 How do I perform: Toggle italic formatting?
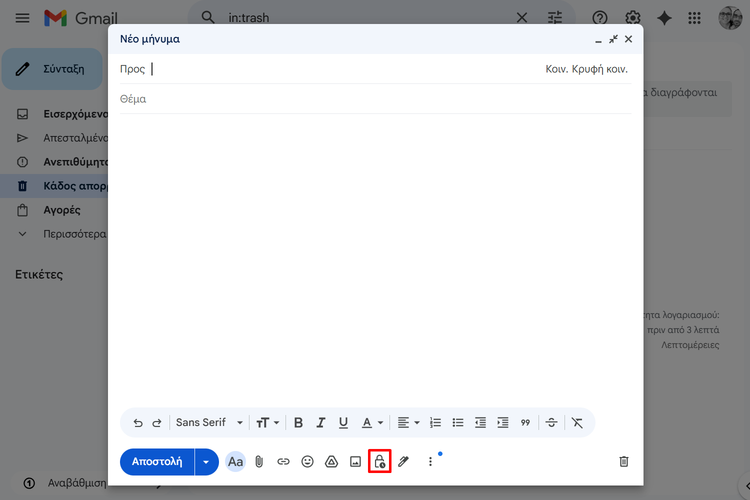pyautogui.click(x=321, y=423)
